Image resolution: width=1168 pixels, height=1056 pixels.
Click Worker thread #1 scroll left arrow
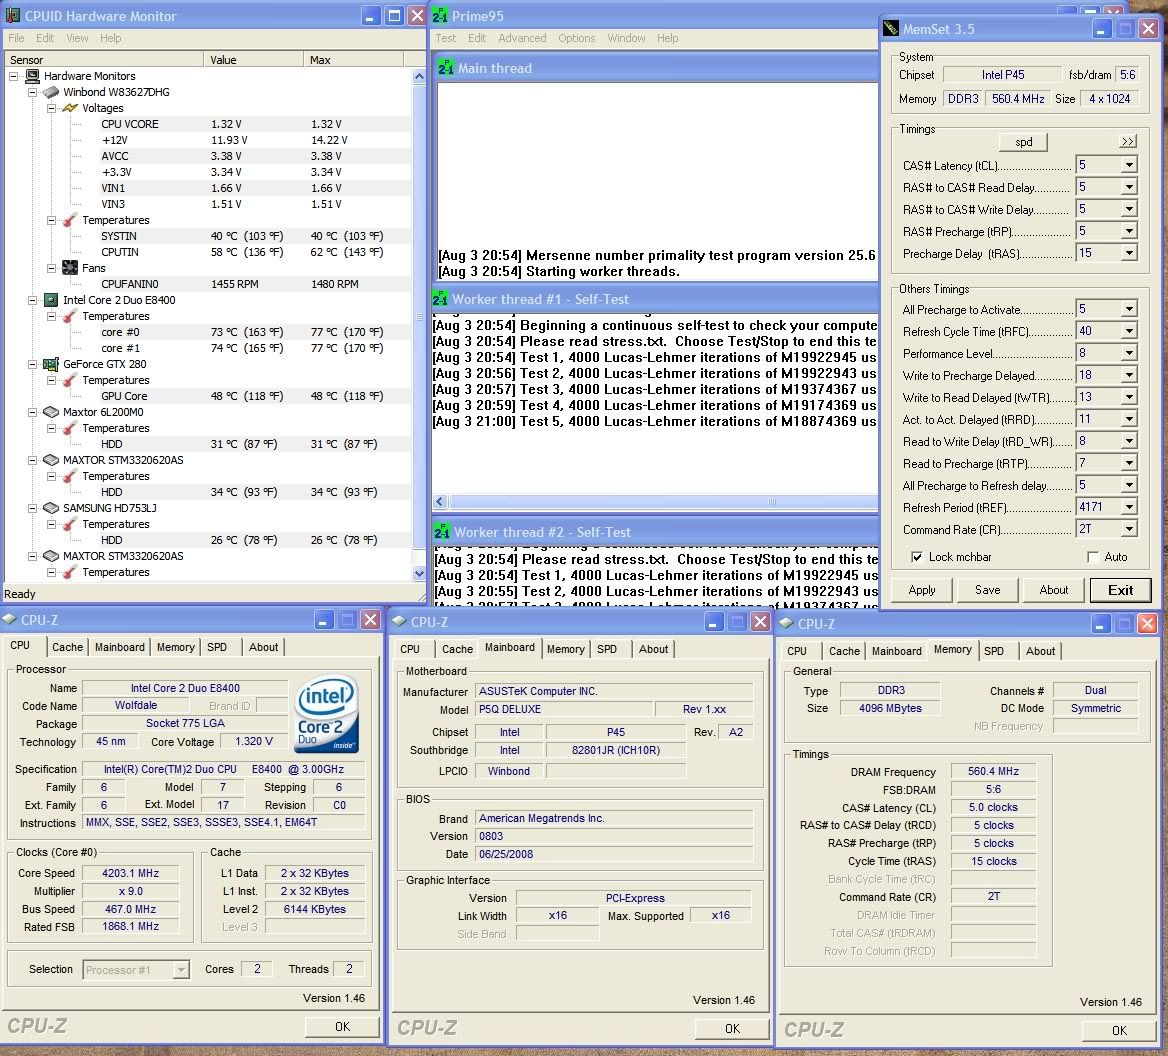click(x=440, y=502)
